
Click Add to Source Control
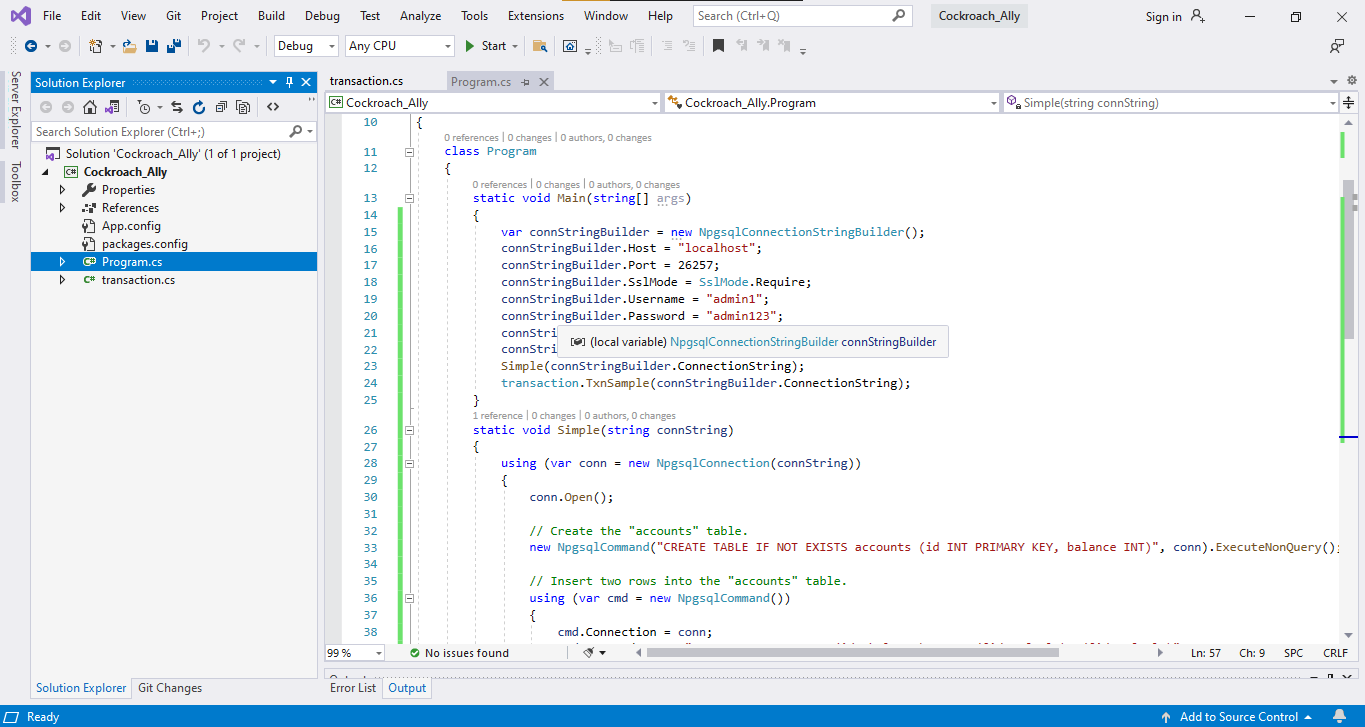point(1238,717)
